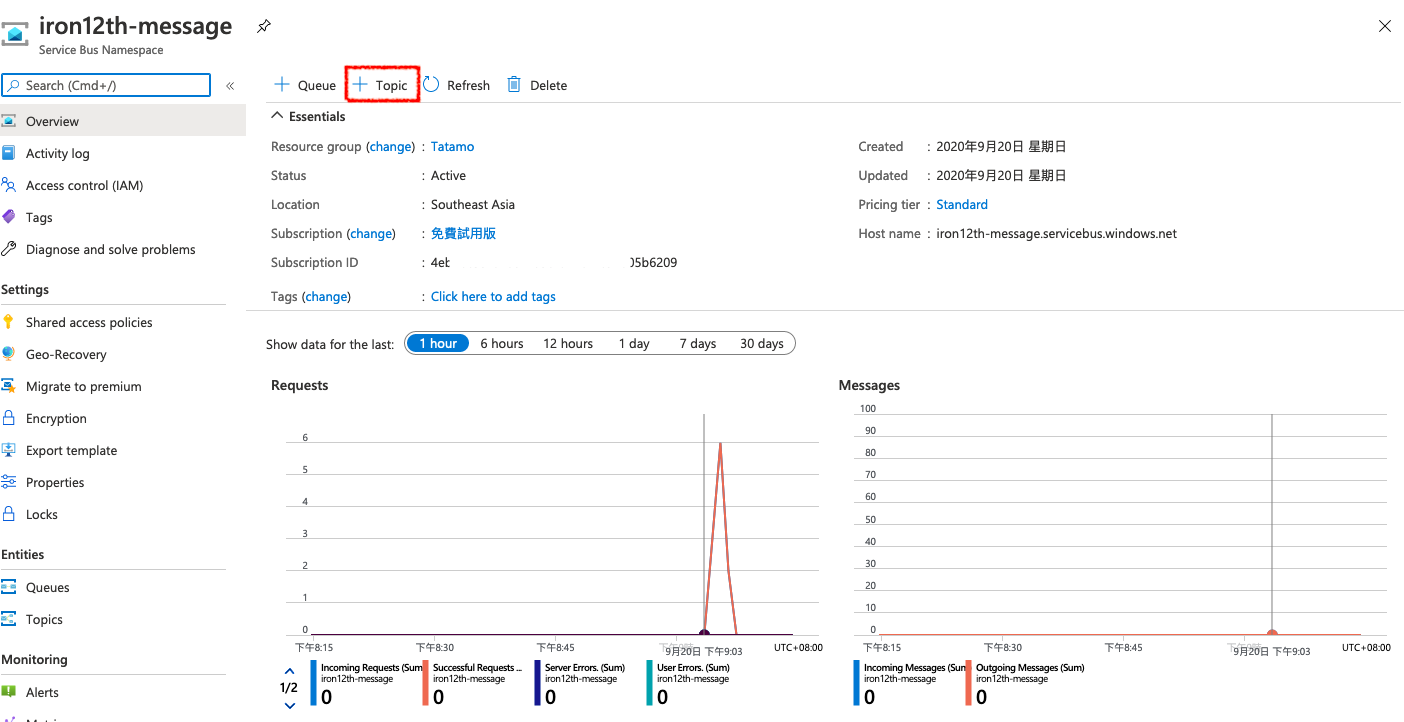This screenshot has height=722, width=1404.
Task: Click change link for Resource group
Action: point(391,146)
